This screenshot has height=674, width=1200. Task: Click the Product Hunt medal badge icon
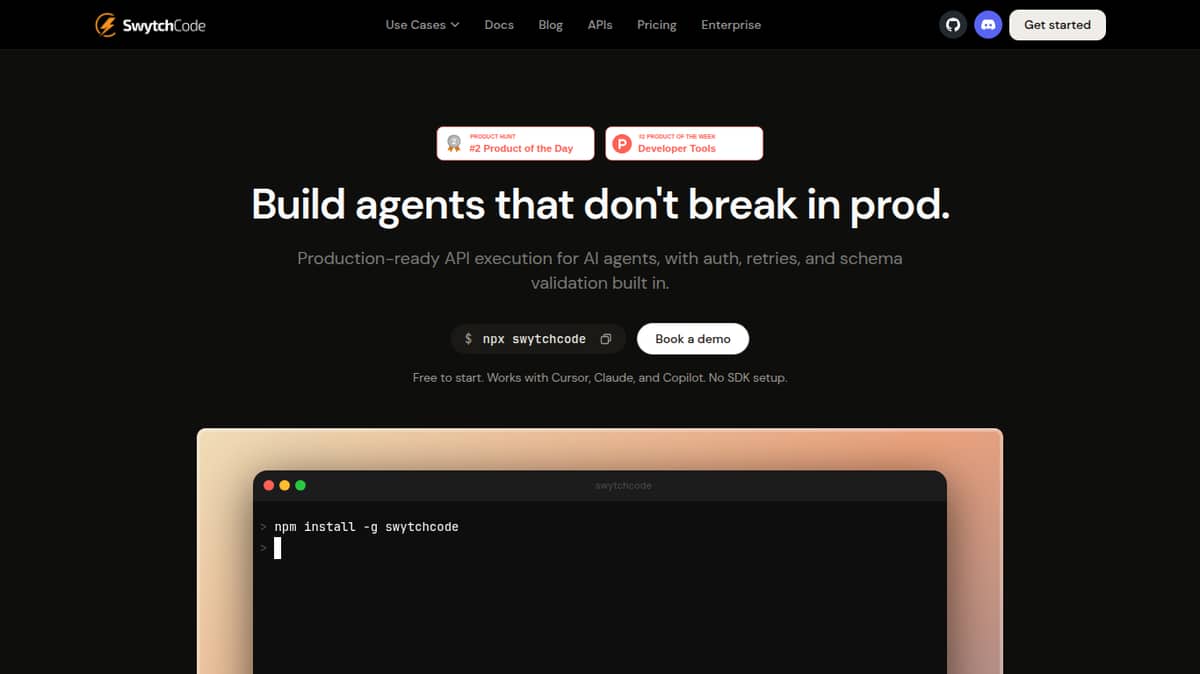454,143
